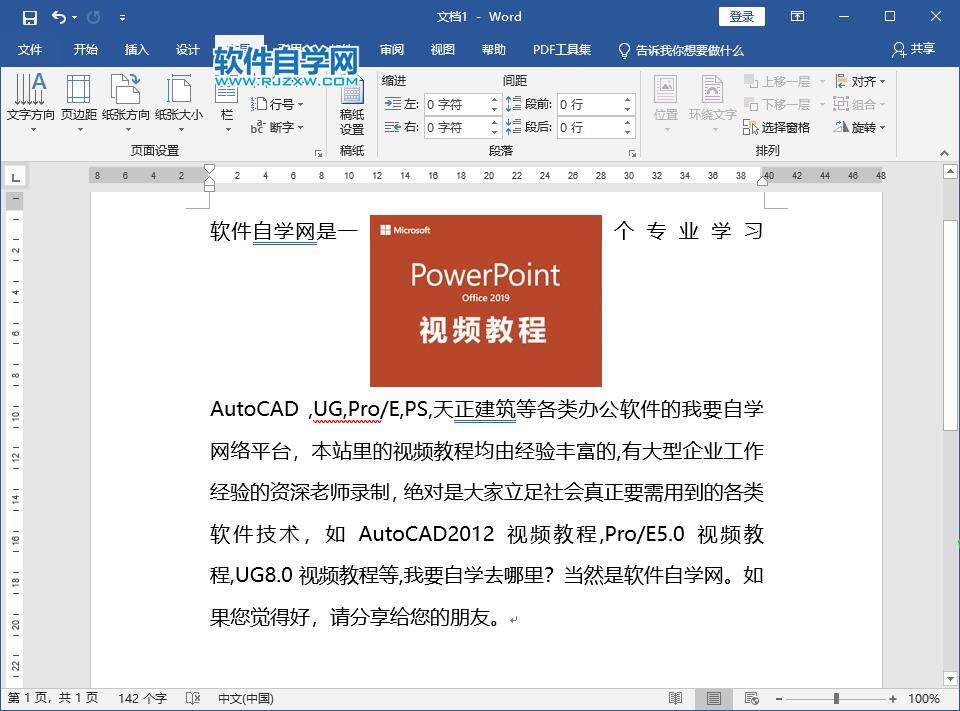960x711 pixels.
Task: Click the zoom slider handle
Action: [x=836, y=699]
